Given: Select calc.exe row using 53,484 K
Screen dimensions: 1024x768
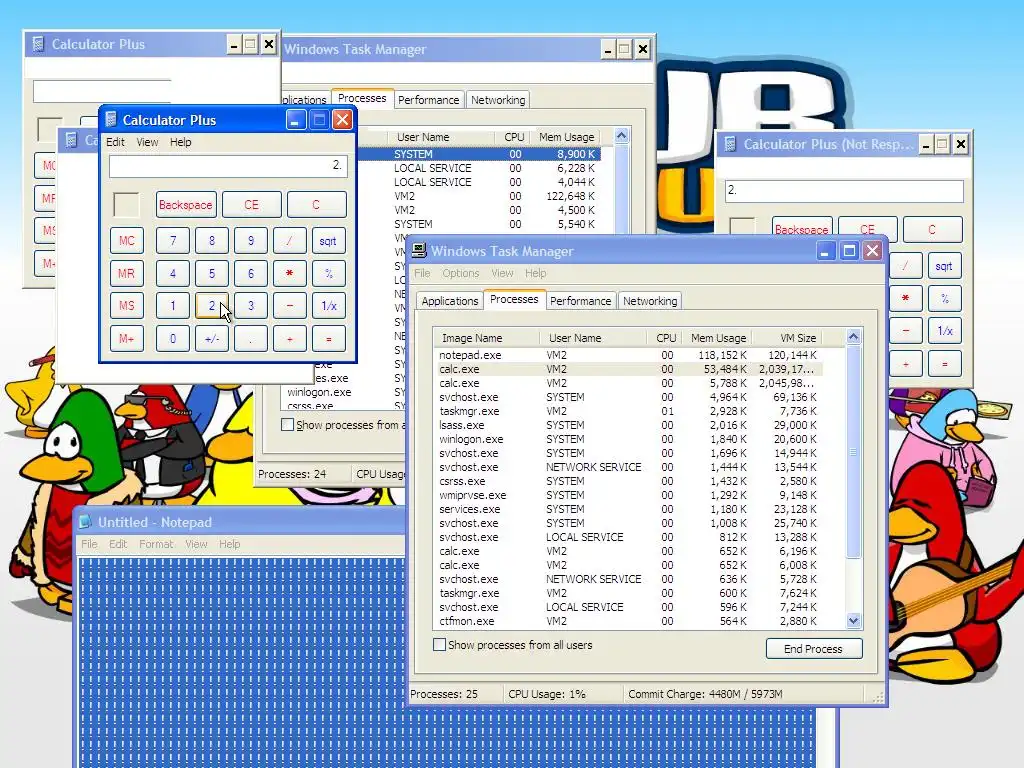Looking at the screenshot, I should click(x=628, y=369).
